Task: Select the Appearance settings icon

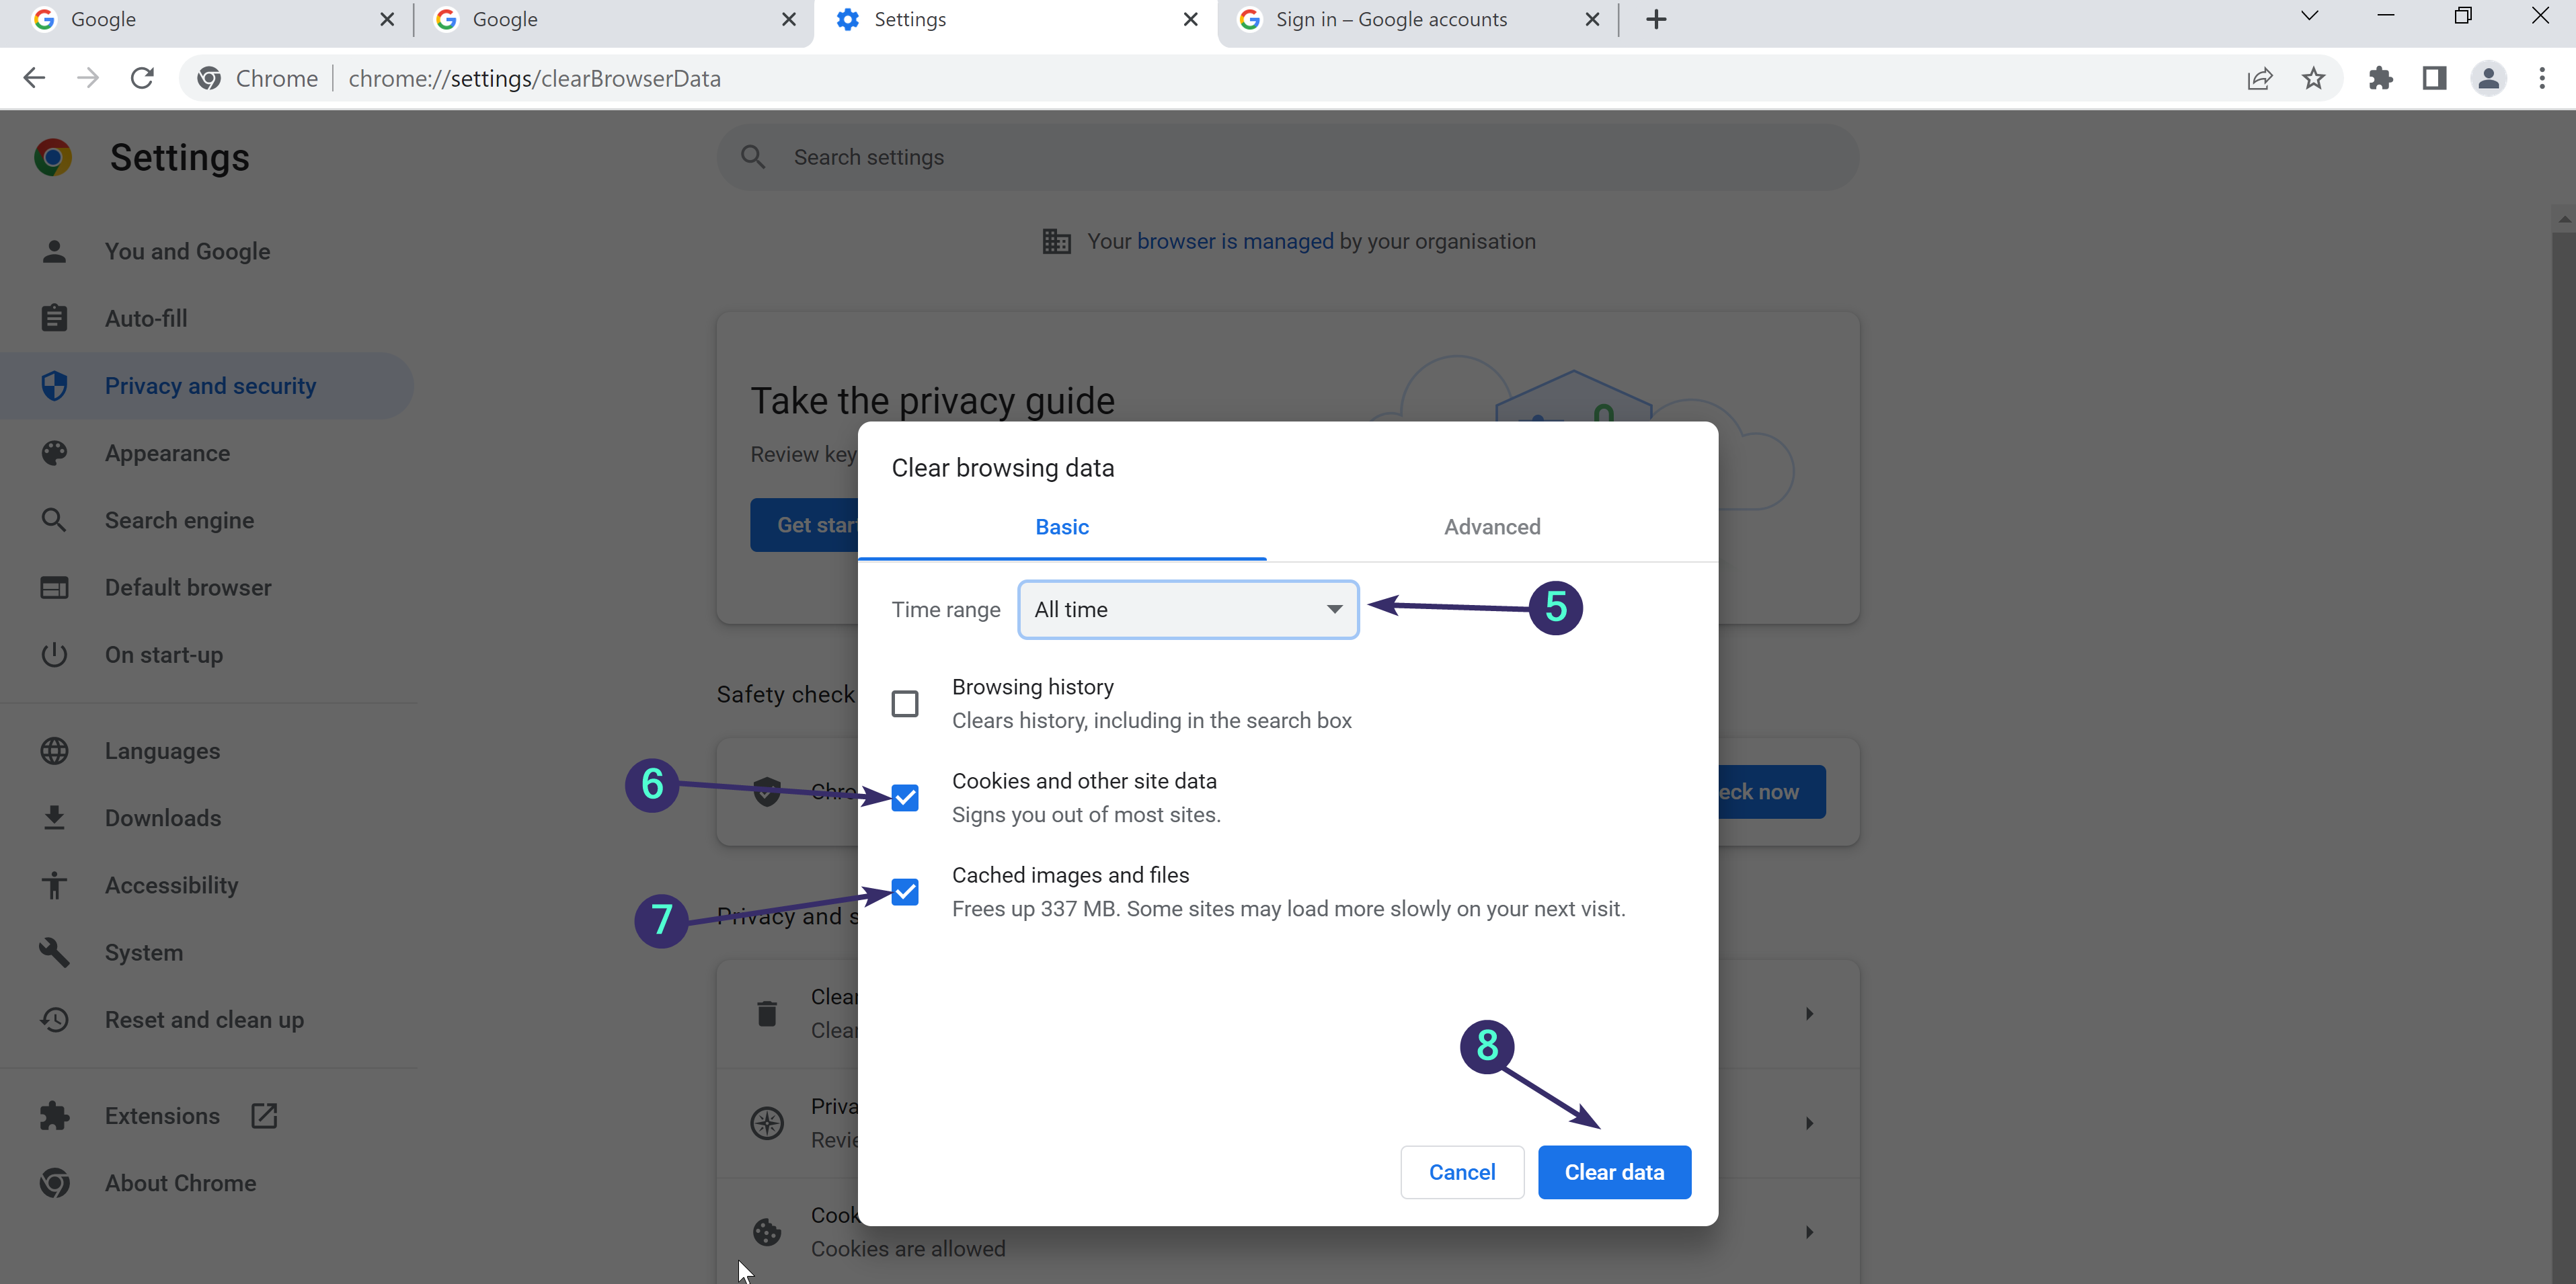Action: point(55,452)
